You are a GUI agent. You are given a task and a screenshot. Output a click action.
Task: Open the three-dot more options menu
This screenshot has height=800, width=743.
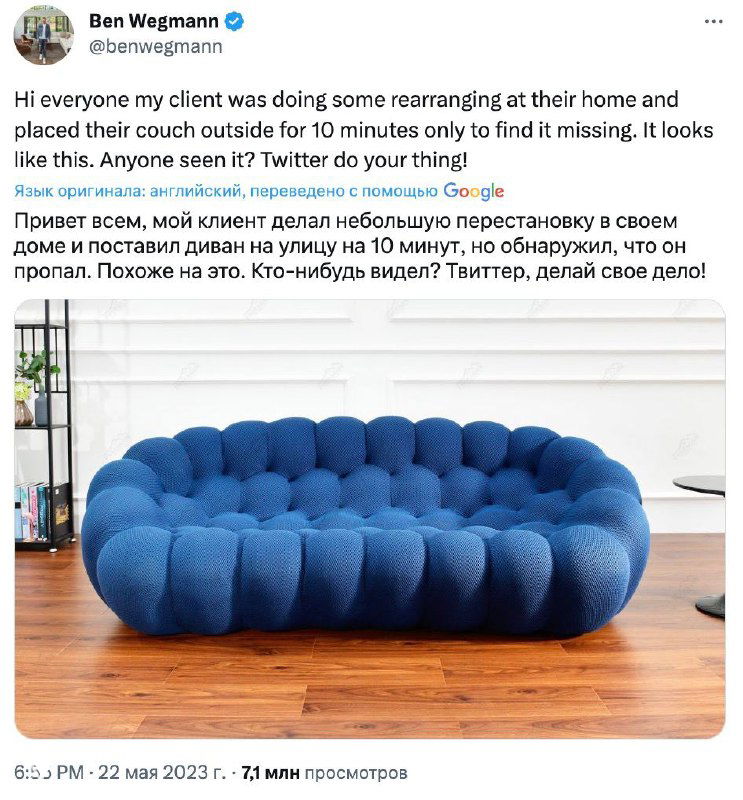(713, 22)
